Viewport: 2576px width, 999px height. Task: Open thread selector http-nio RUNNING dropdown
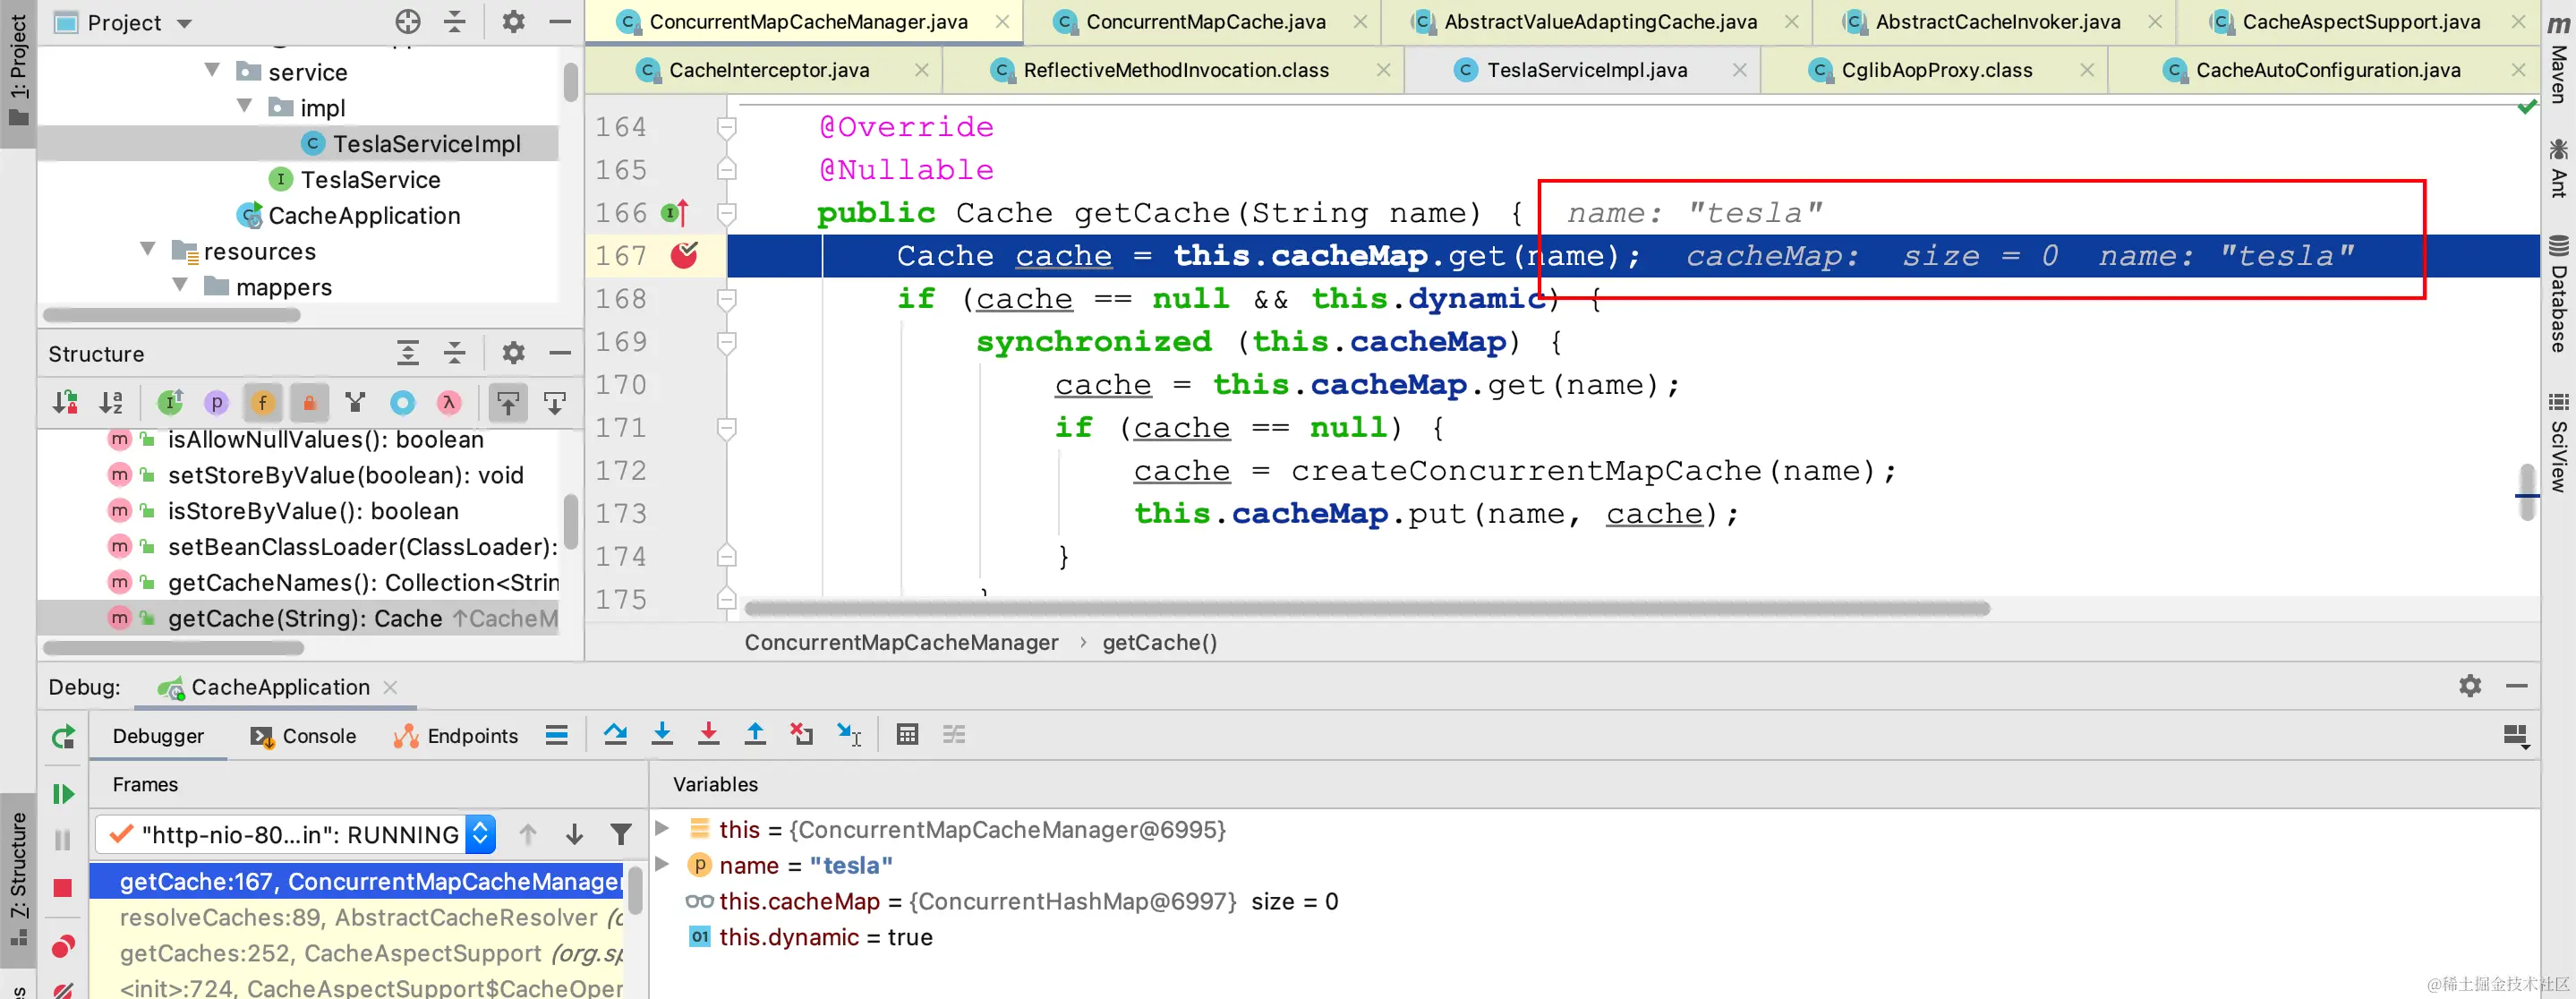(x=480, y=834)
